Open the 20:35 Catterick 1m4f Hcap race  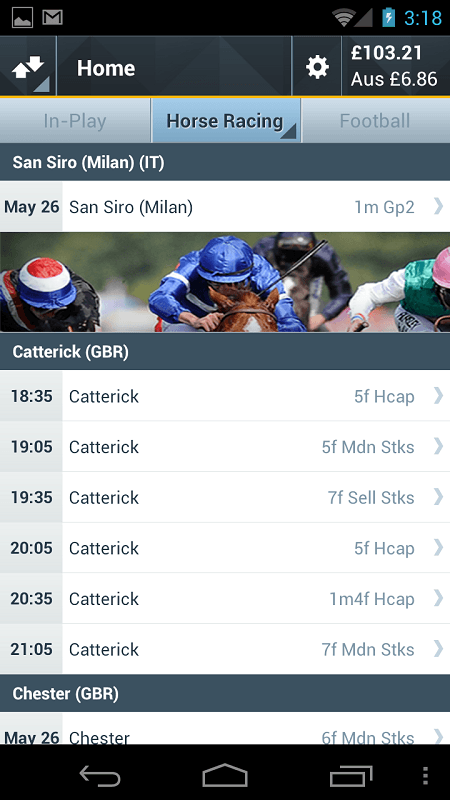pyautogui.click(x=225, y=598)
